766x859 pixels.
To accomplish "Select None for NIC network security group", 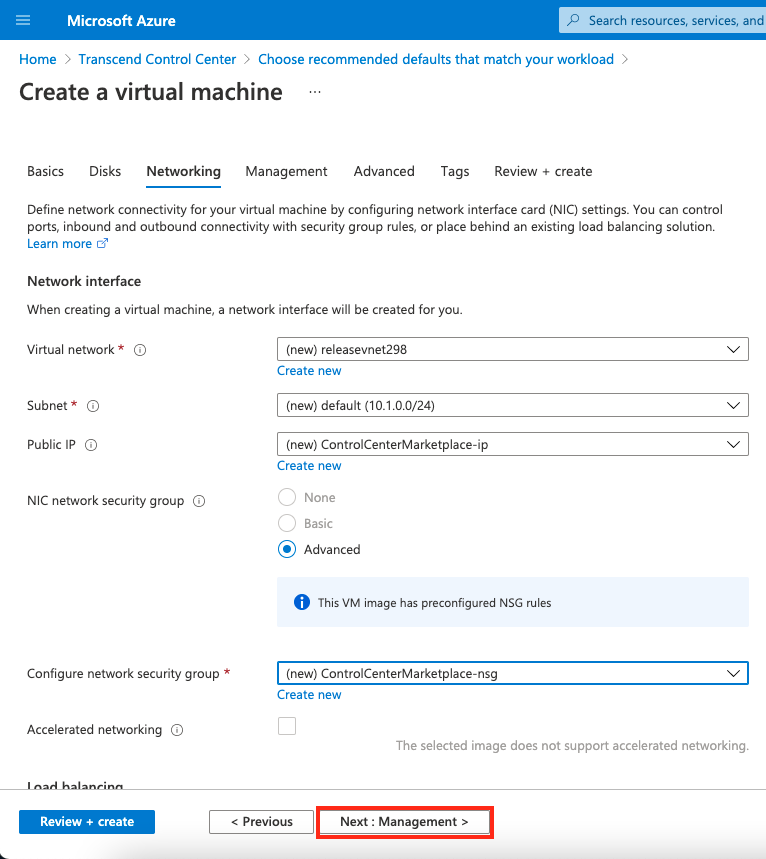I will 287,497.
